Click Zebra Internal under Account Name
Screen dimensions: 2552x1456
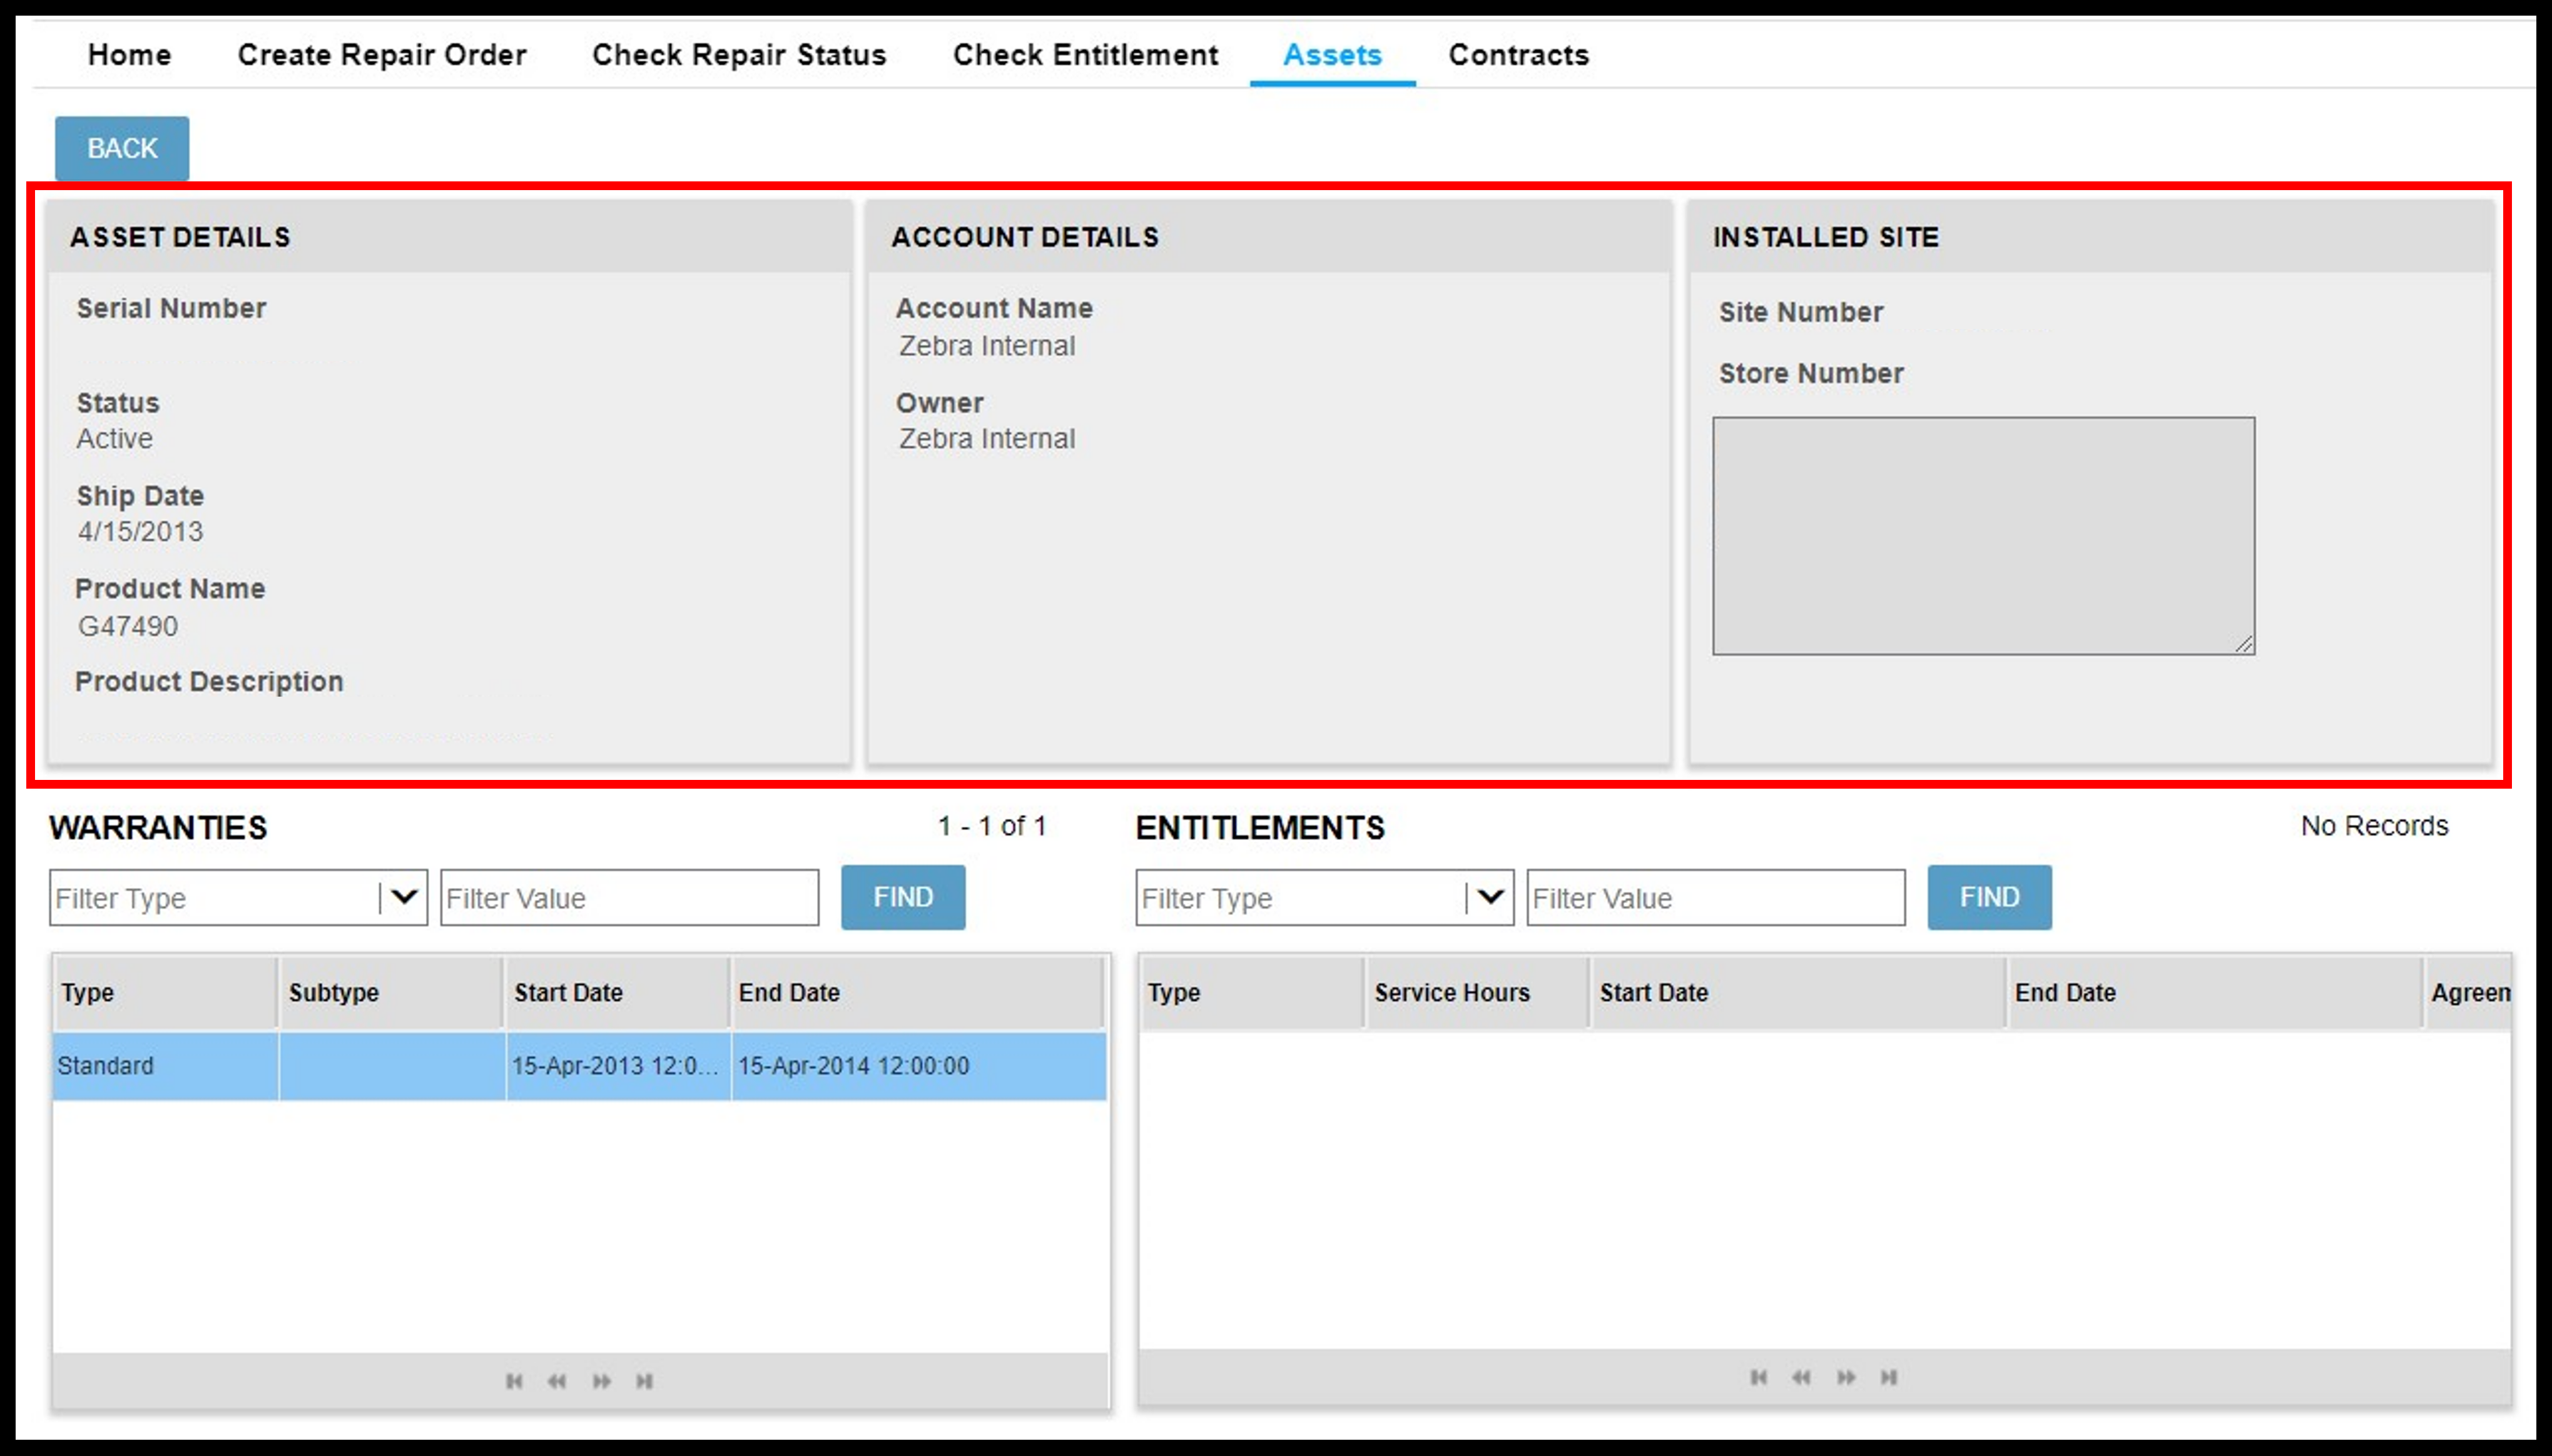pyautogui.click(x=987, y=345)
